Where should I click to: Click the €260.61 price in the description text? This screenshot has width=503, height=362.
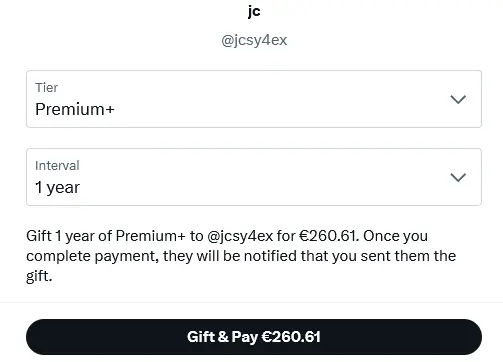(329, 236)
